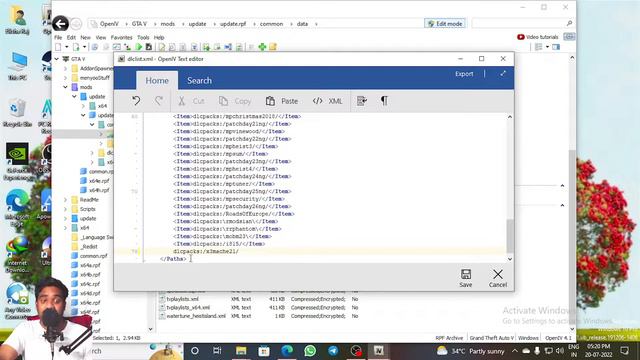Viewport: 640px width, 360px height.
Task: Click the Paste clipboard button
Action: [x=282, y=101]
